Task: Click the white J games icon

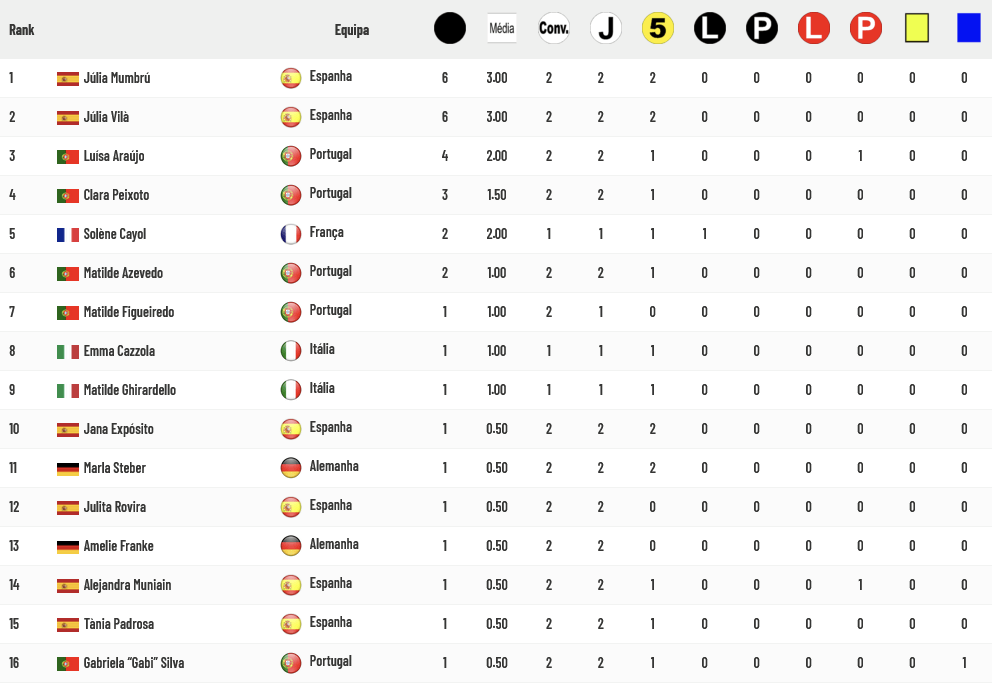Action: tap(605, 28)
